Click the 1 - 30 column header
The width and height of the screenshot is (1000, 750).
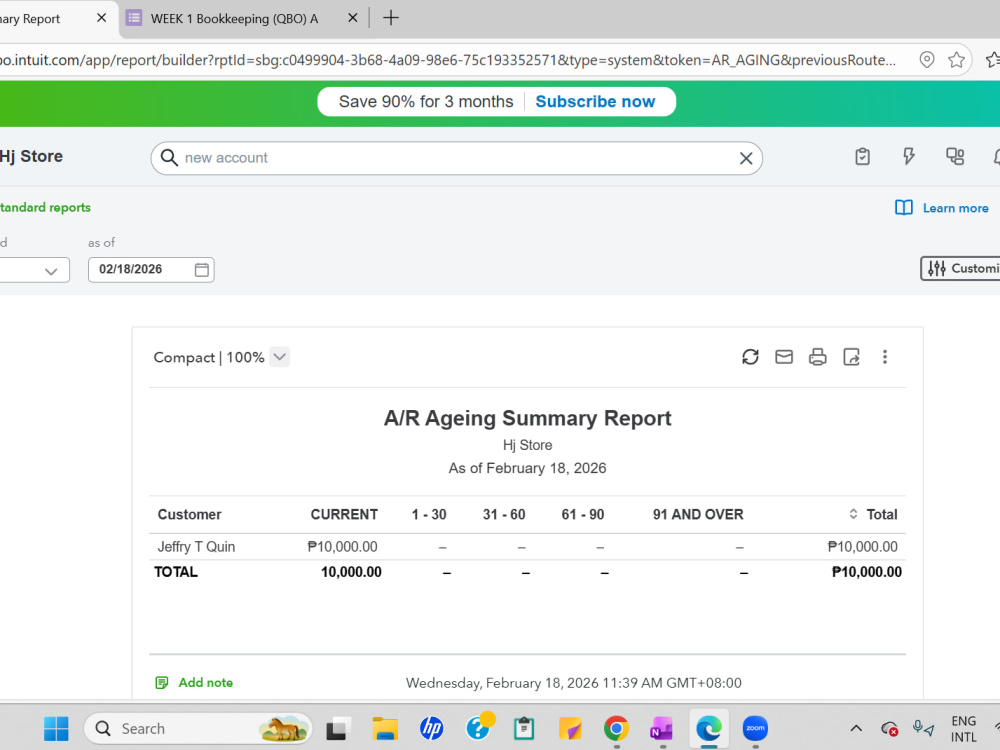coord(429,514)
